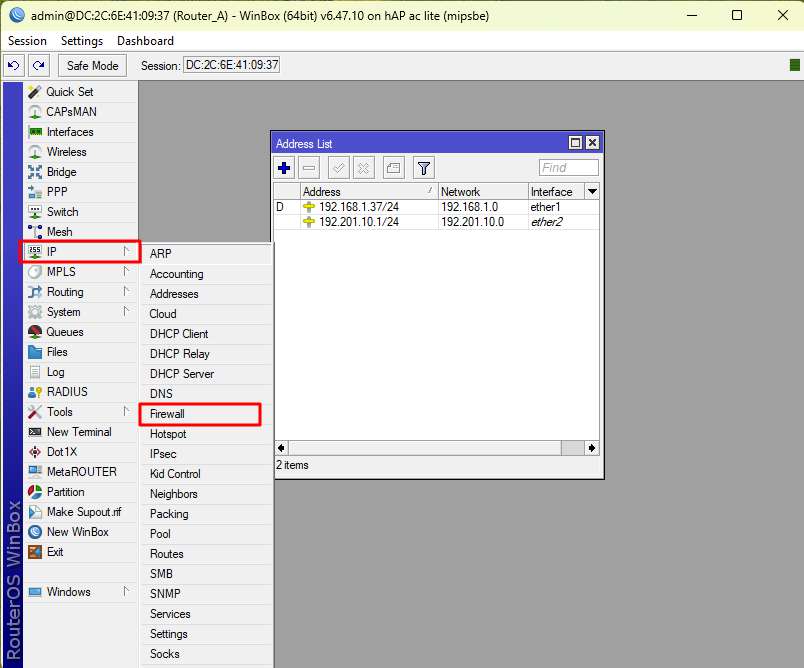Screen dimensions: 804x668
Task: Open the column selector dropdown arrow in Address List
Action: point(592,191)
